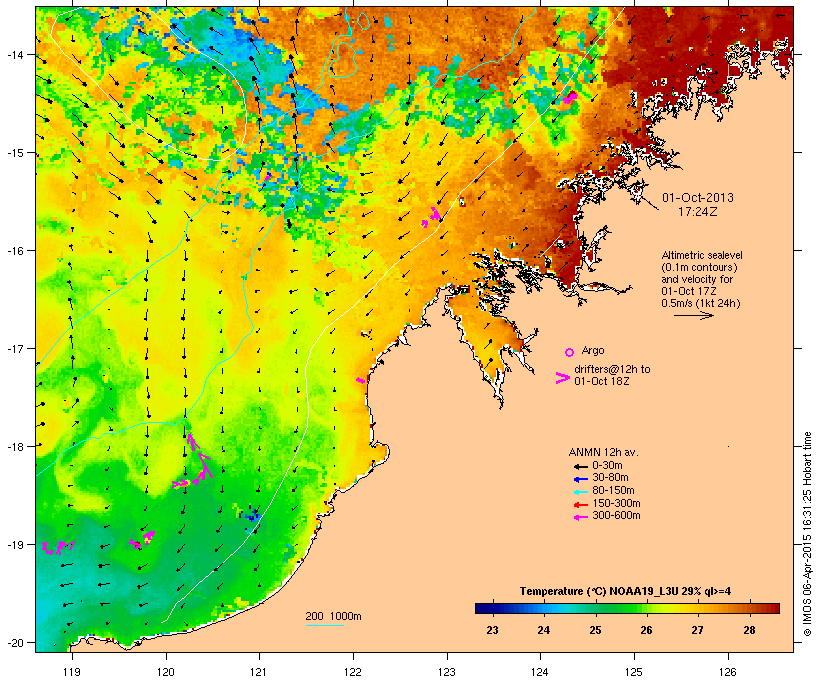Screen dimensions: 820x680
Task: Click the cyan line under '200 1000m'
Action: coord(325,625)
